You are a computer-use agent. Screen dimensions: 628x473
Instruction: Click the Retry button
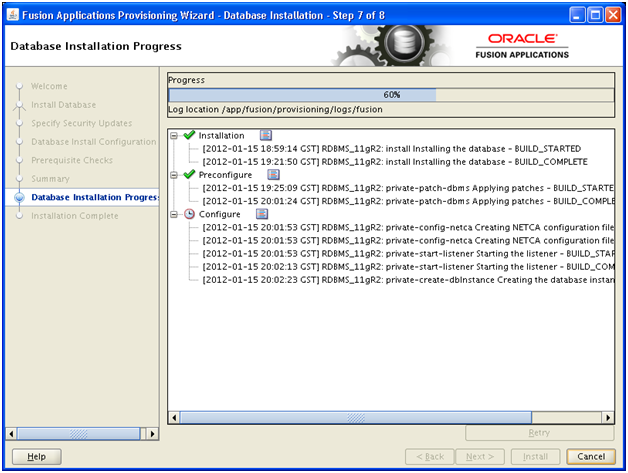pyautogui.click(x=539, y=433)
